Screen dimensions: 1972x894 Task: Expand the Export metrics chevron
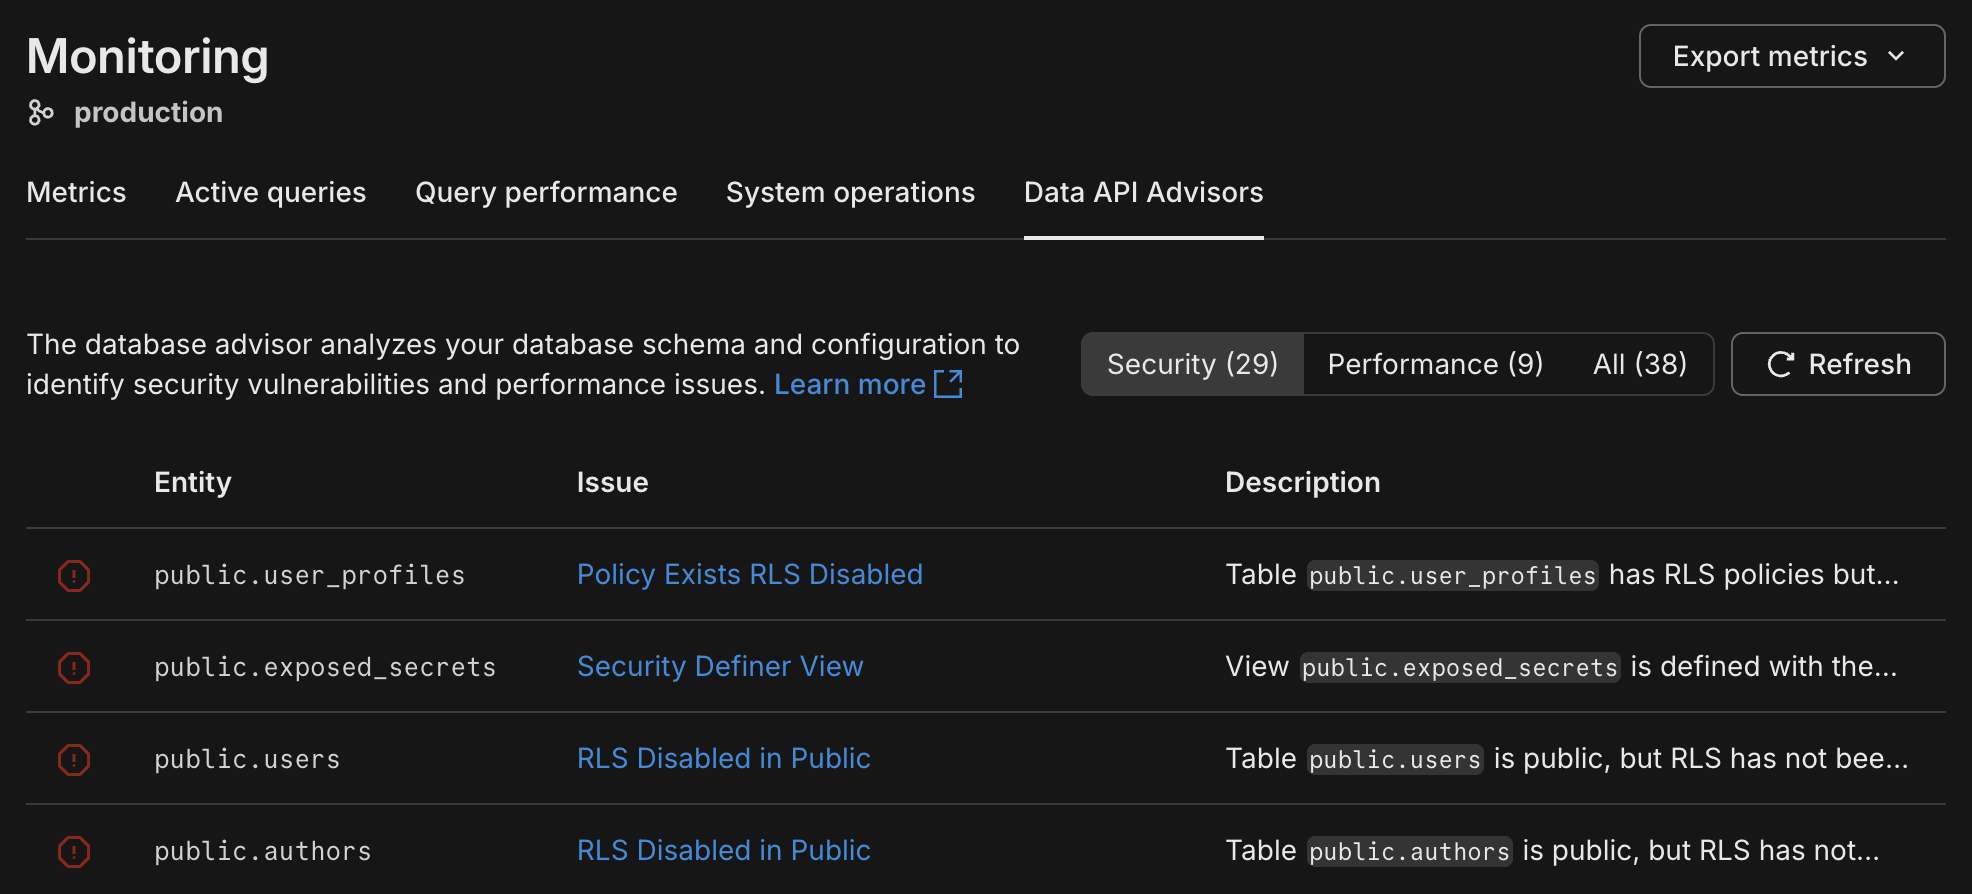coord(1896,56)
